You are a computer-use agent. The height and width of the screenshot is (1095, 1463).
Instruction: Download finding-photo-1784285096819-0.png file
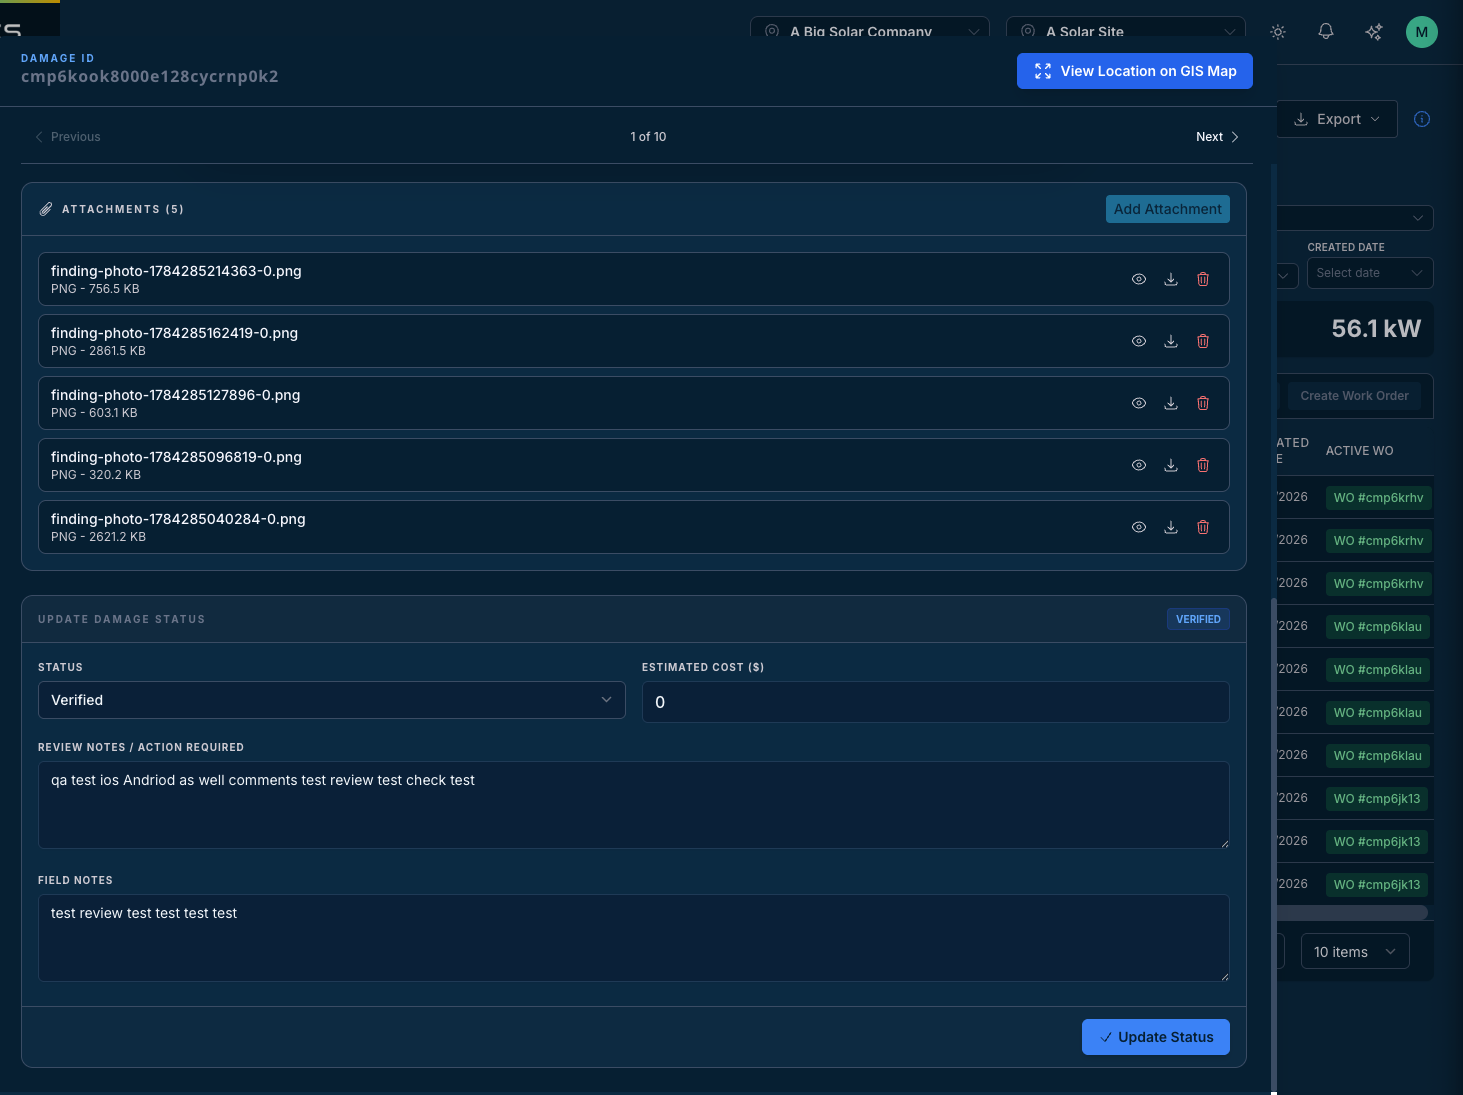pyautogui.click(x=1171, y=465)
